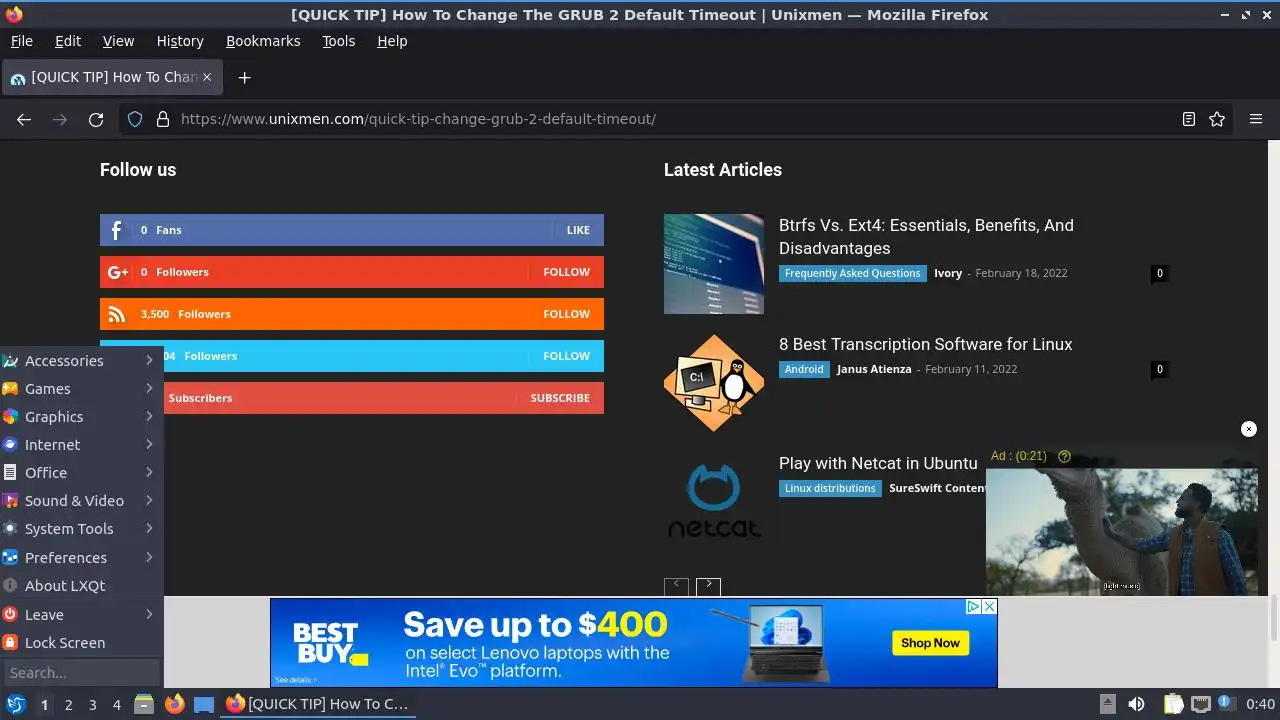The image size is (1280, 720).
Task: Click FOLLOW on the Google Plus bar
Action: (567, 272)
